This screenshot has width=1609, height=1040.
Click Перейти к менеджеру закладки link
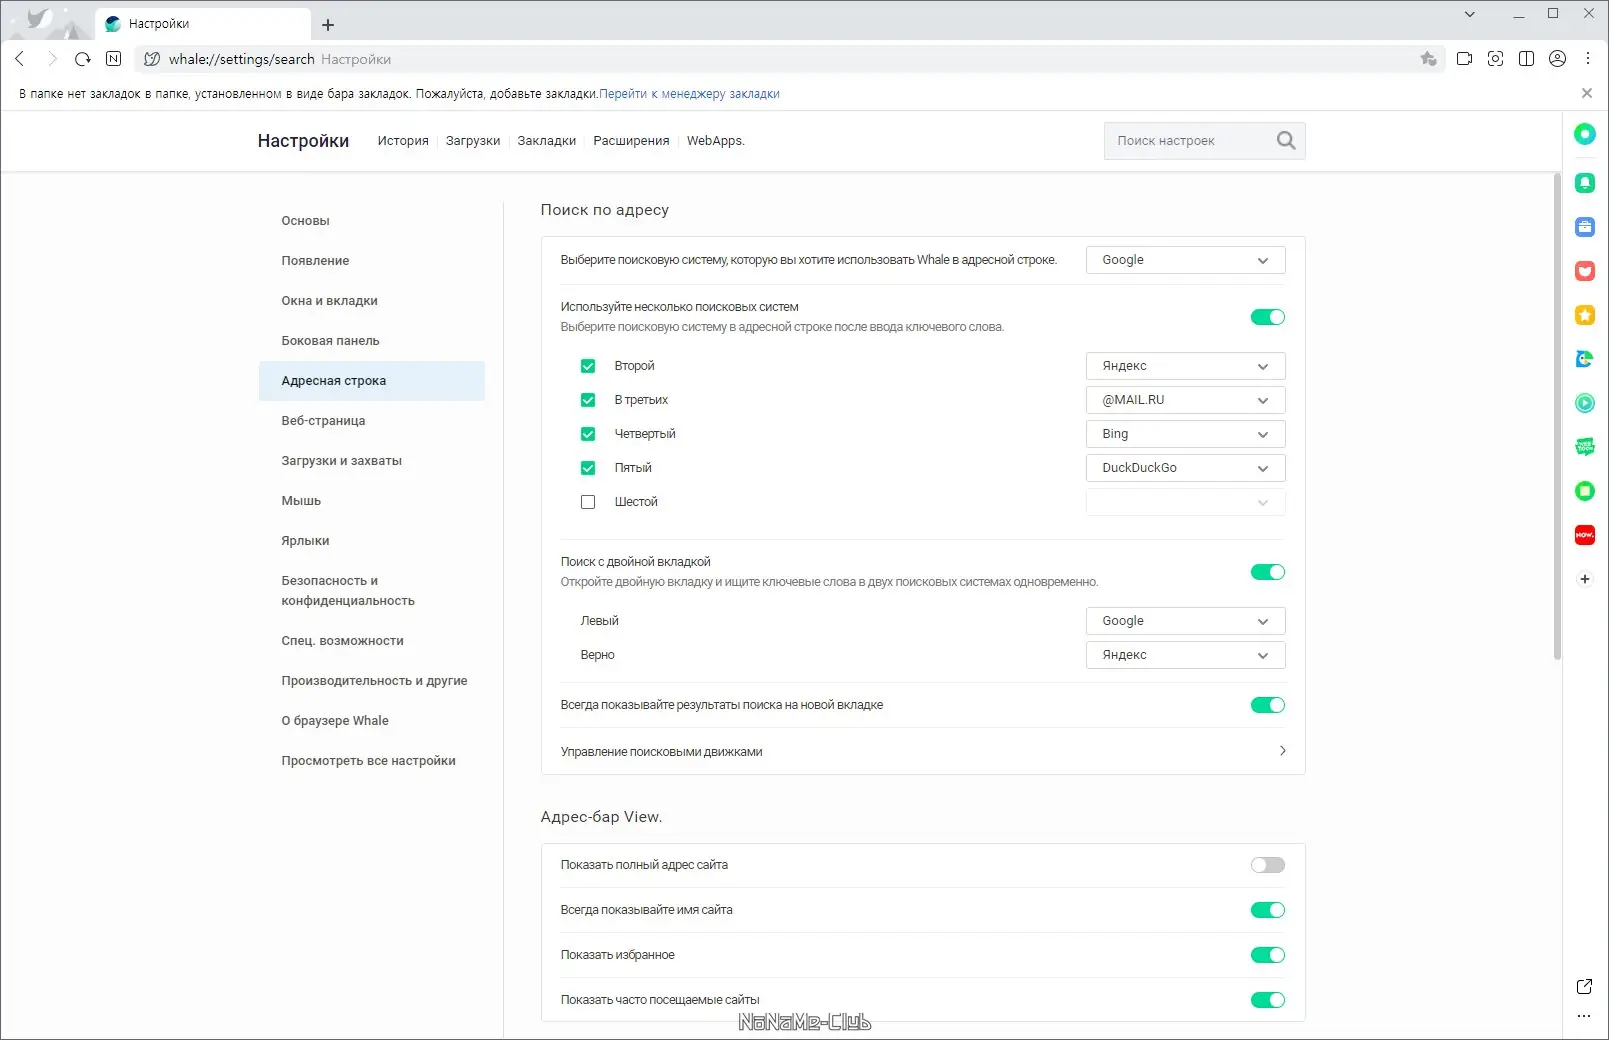coord(689,94)
